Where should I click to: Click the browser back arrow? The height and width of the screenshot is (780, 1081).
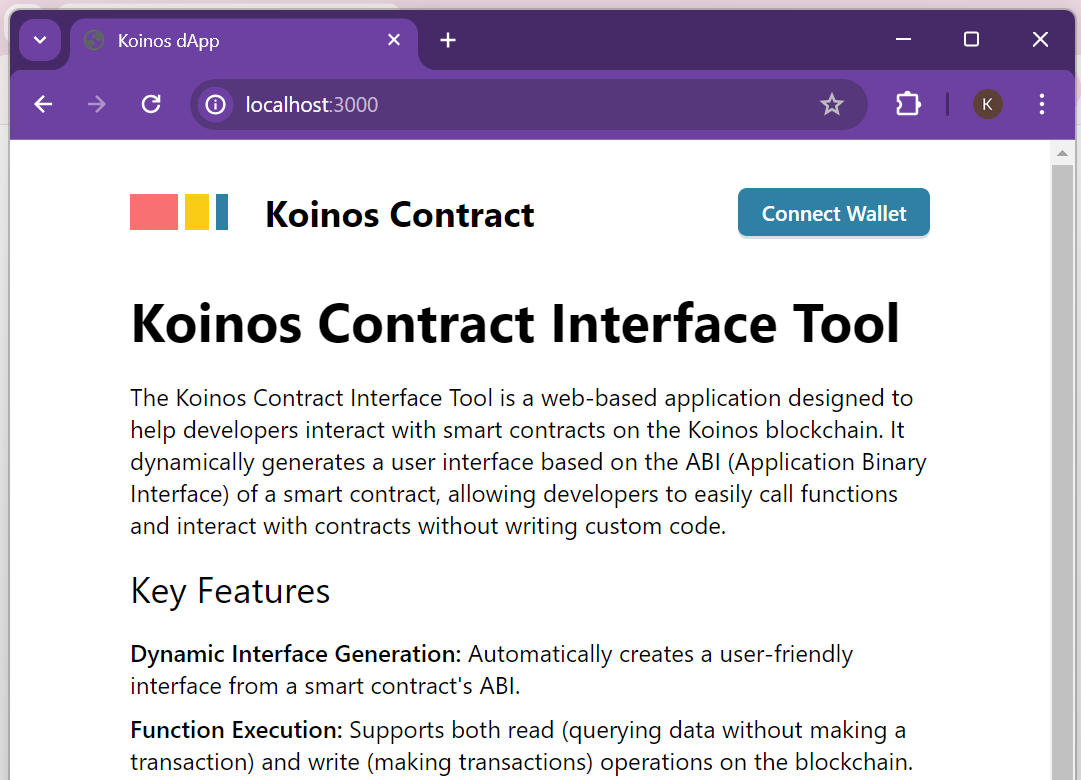click(43, 104)
